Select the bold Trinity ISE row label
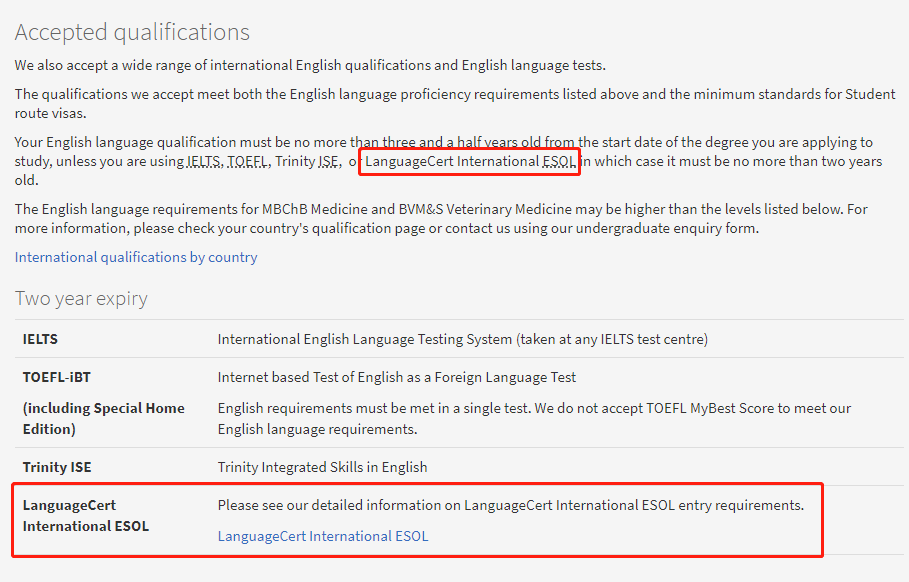Screen dimensions: 909x582 click(57, 467)
